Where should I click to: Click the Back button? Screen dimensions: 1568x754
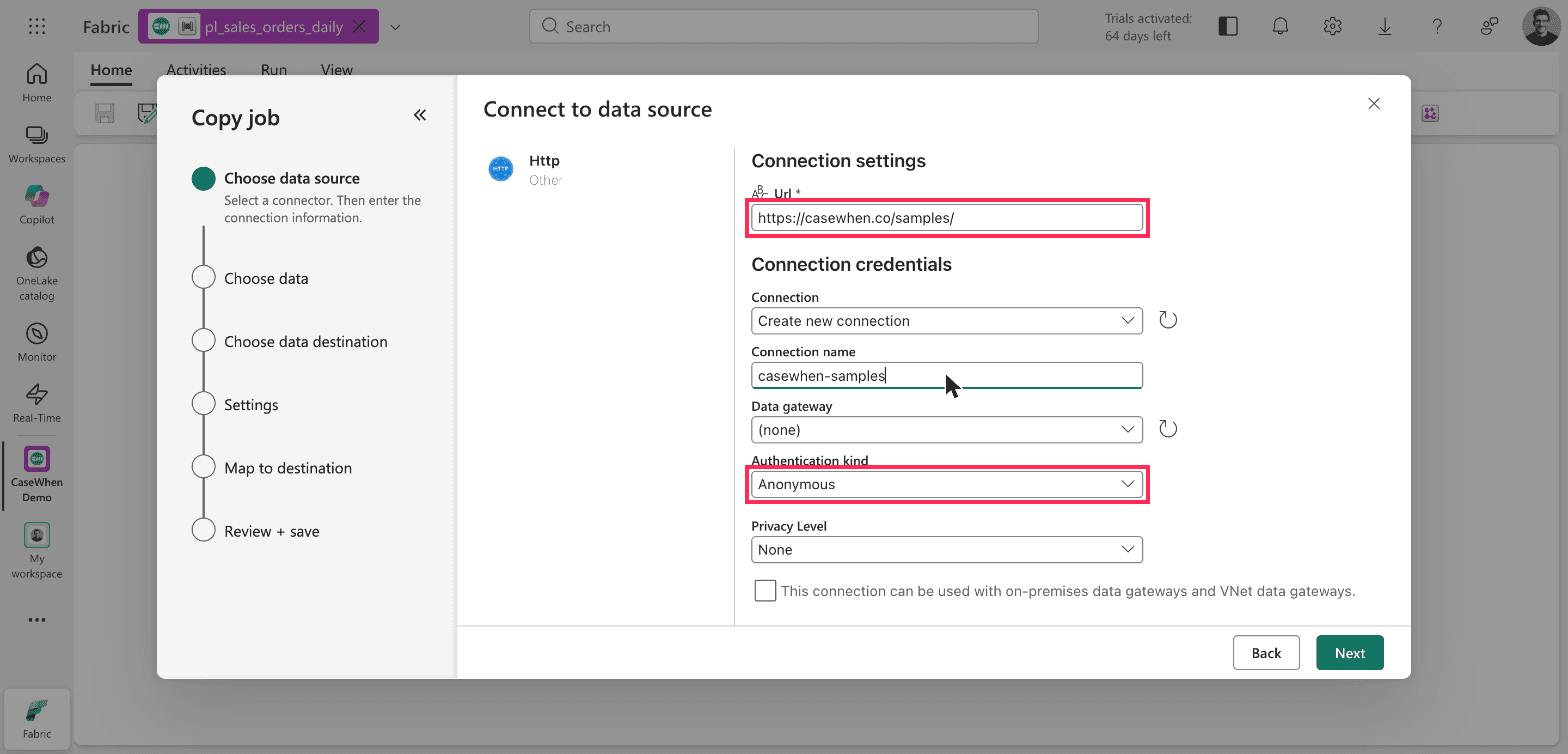tap(1266, 653)
